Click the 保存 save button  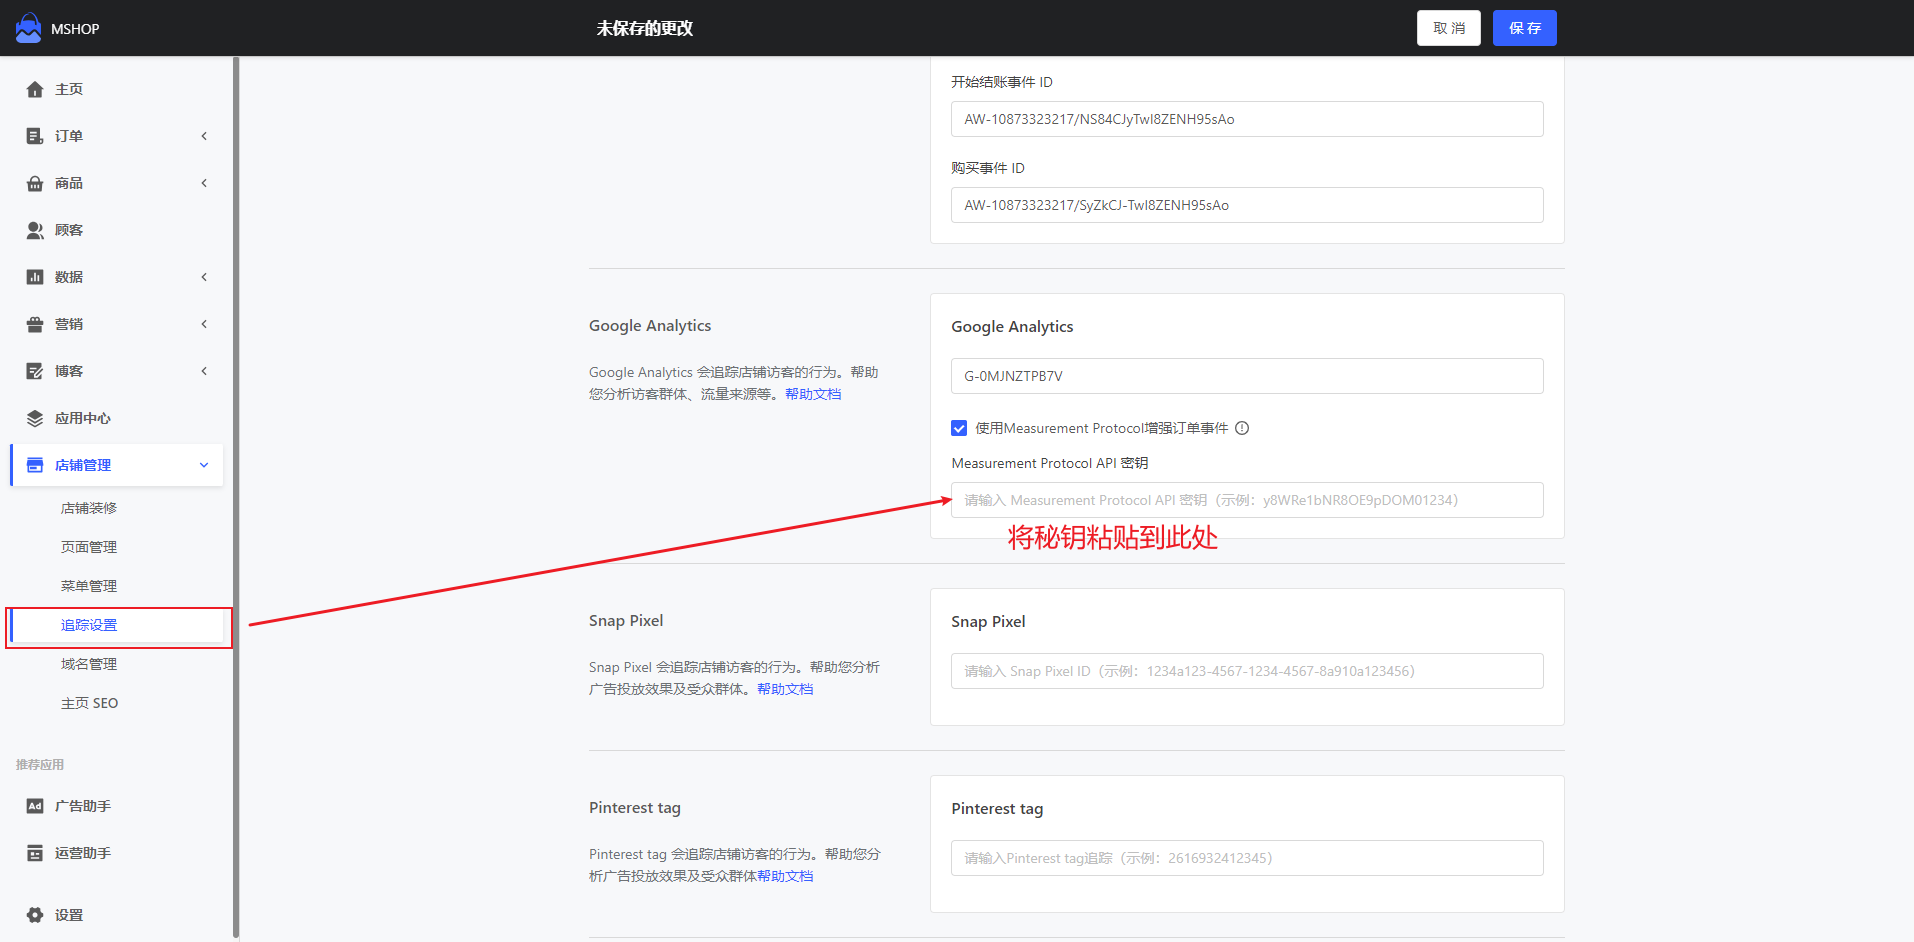[1524, 28]
